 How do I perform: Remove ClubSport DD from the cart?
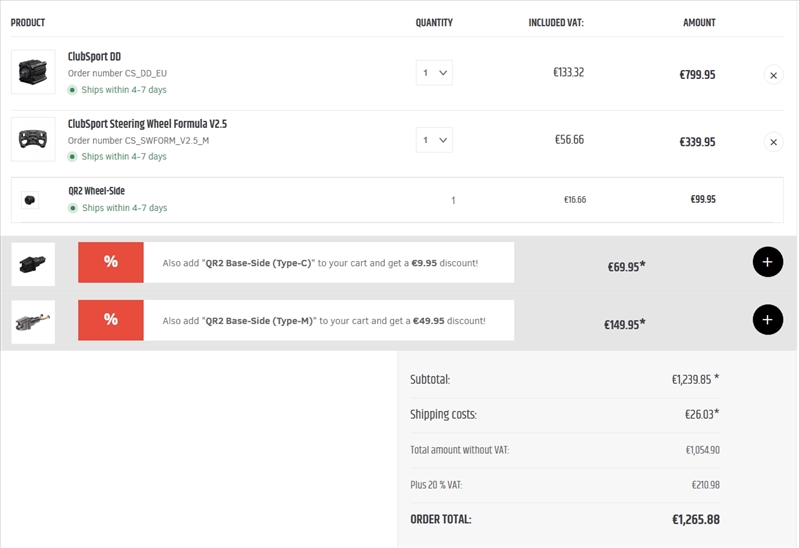click(x=773, y=75)
